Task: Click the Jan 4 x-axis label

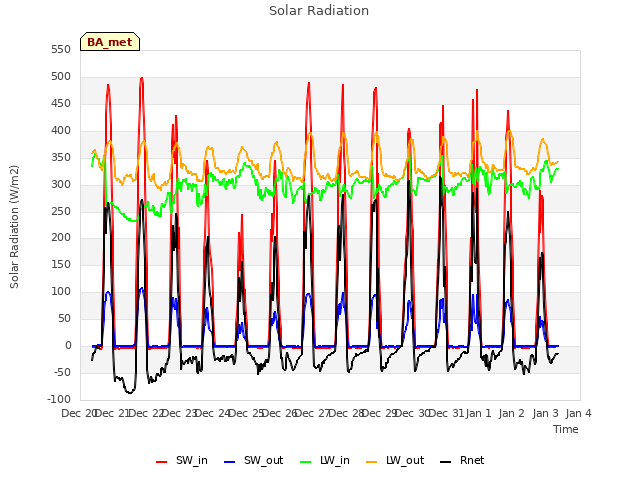Action: (x=579, y=413)
